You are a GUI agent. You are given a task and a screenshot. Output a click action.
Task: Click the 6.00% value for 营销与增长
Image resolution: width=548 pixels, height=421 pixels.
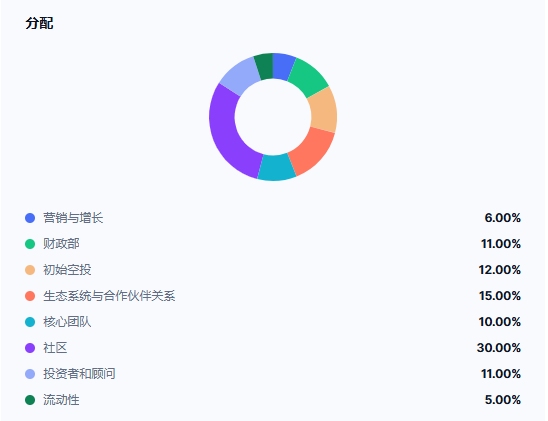pyautogui.click(x=503, y=218)
